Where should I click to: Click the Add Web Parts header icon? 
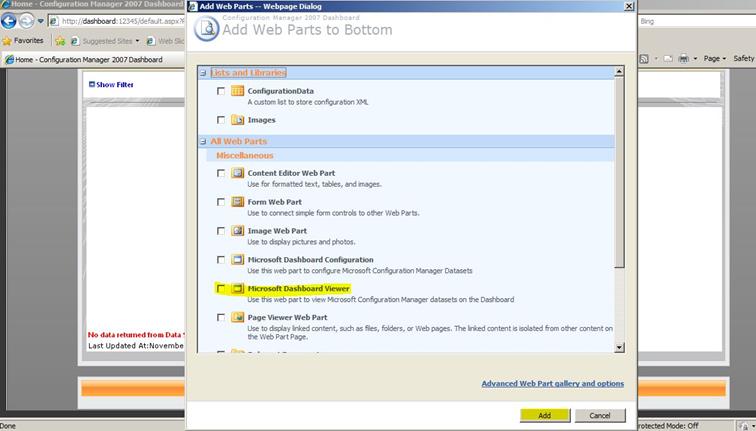click(x=206, y=28)
